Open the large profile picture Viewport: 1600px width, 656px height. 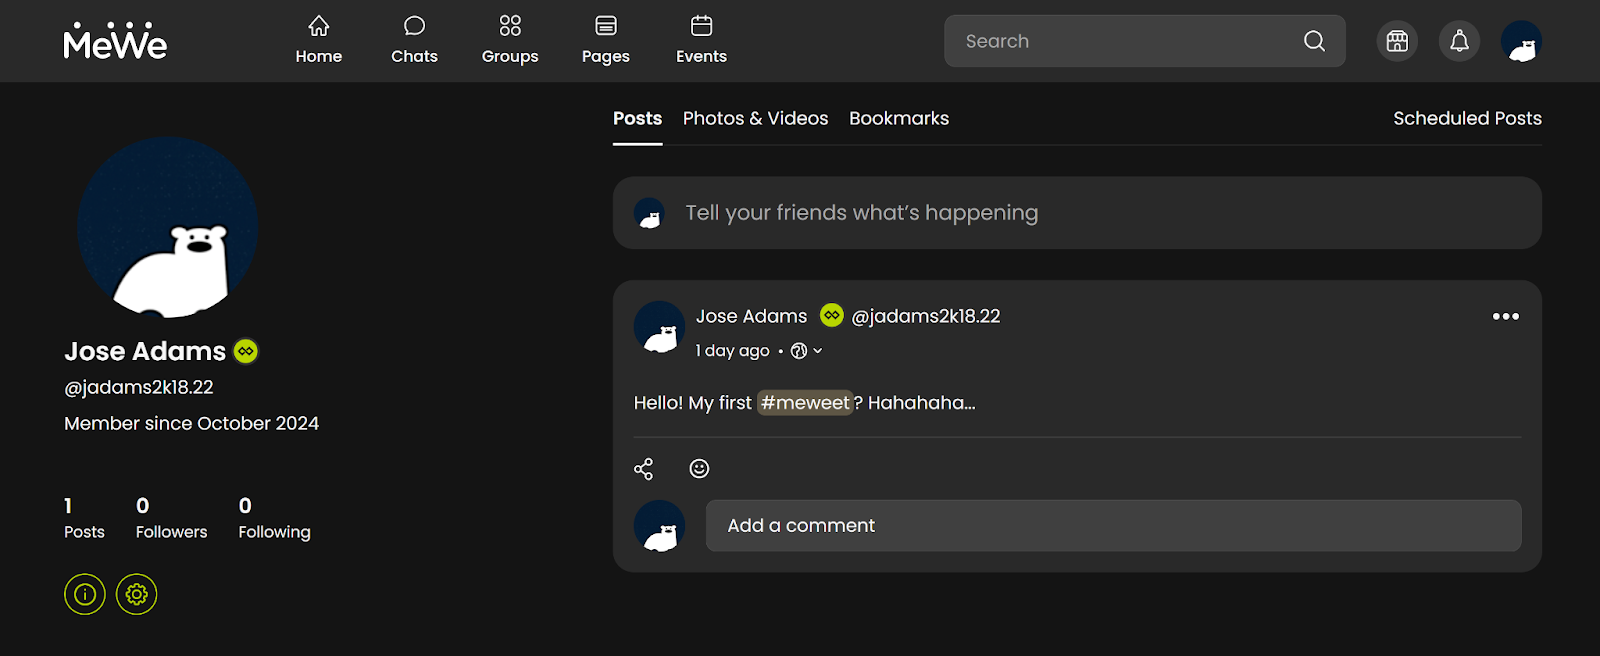(x=168, y=228)
